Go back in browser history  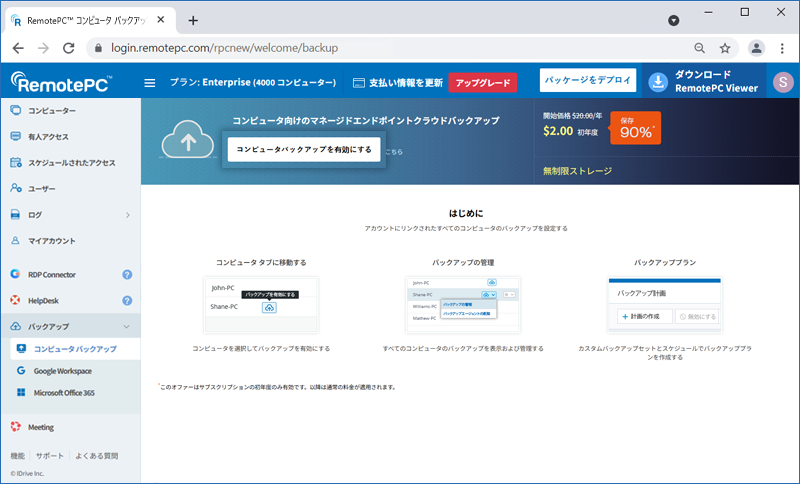tap(18, 48)
